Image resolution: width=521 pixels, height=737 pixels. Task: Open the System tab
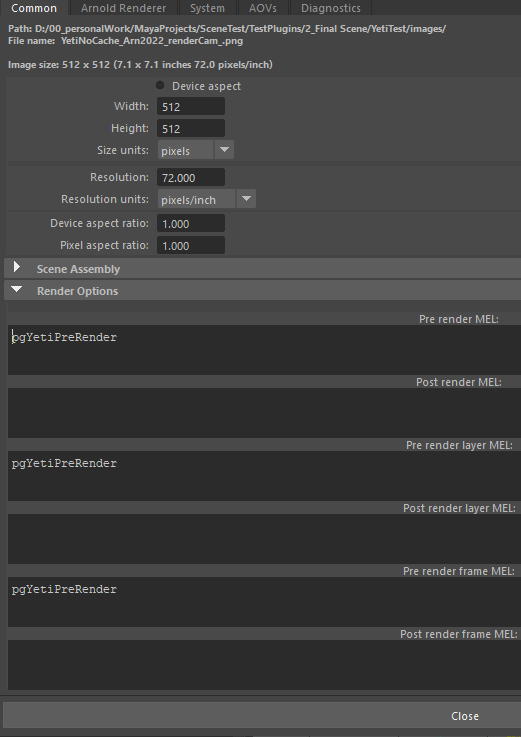[x=207, y=8]
